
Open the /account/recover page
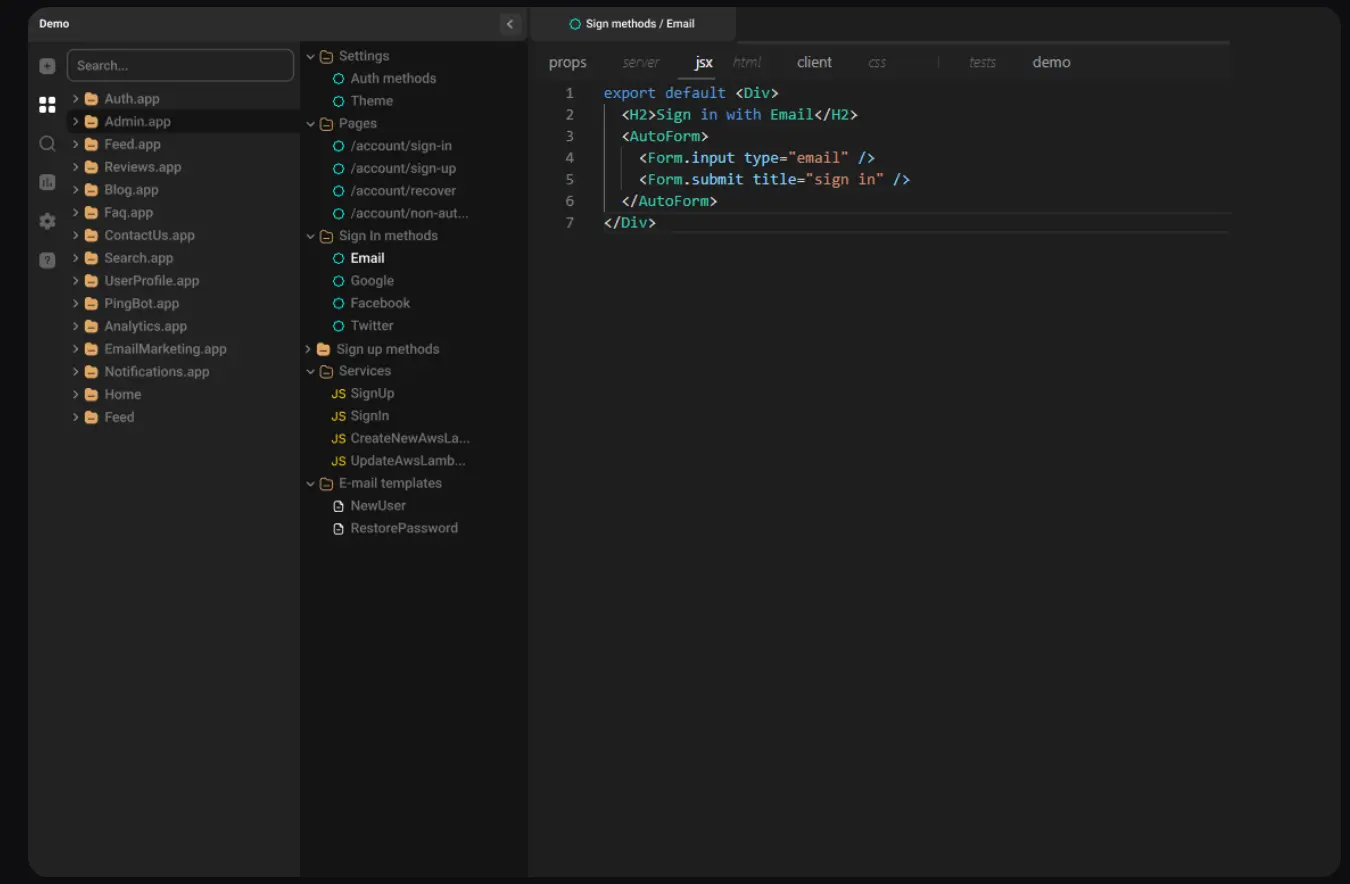[x=402, y=191]
